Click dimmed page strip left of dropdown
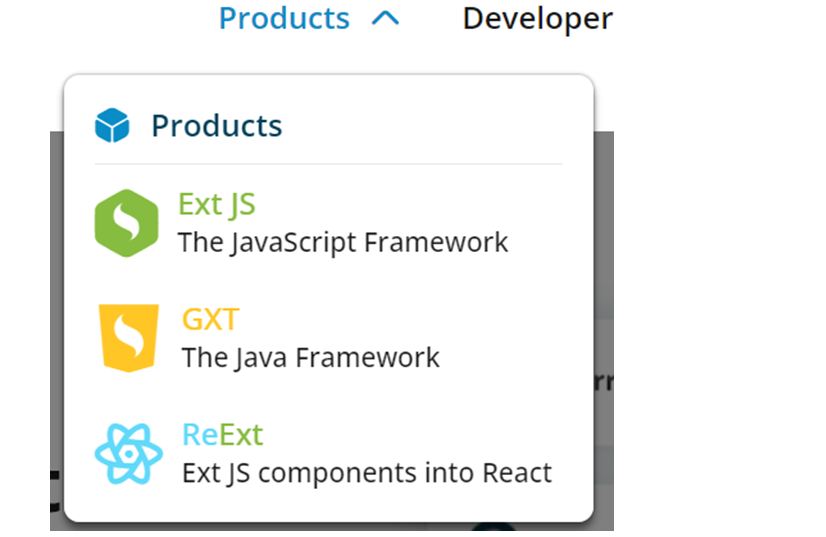 pos(56,300)
